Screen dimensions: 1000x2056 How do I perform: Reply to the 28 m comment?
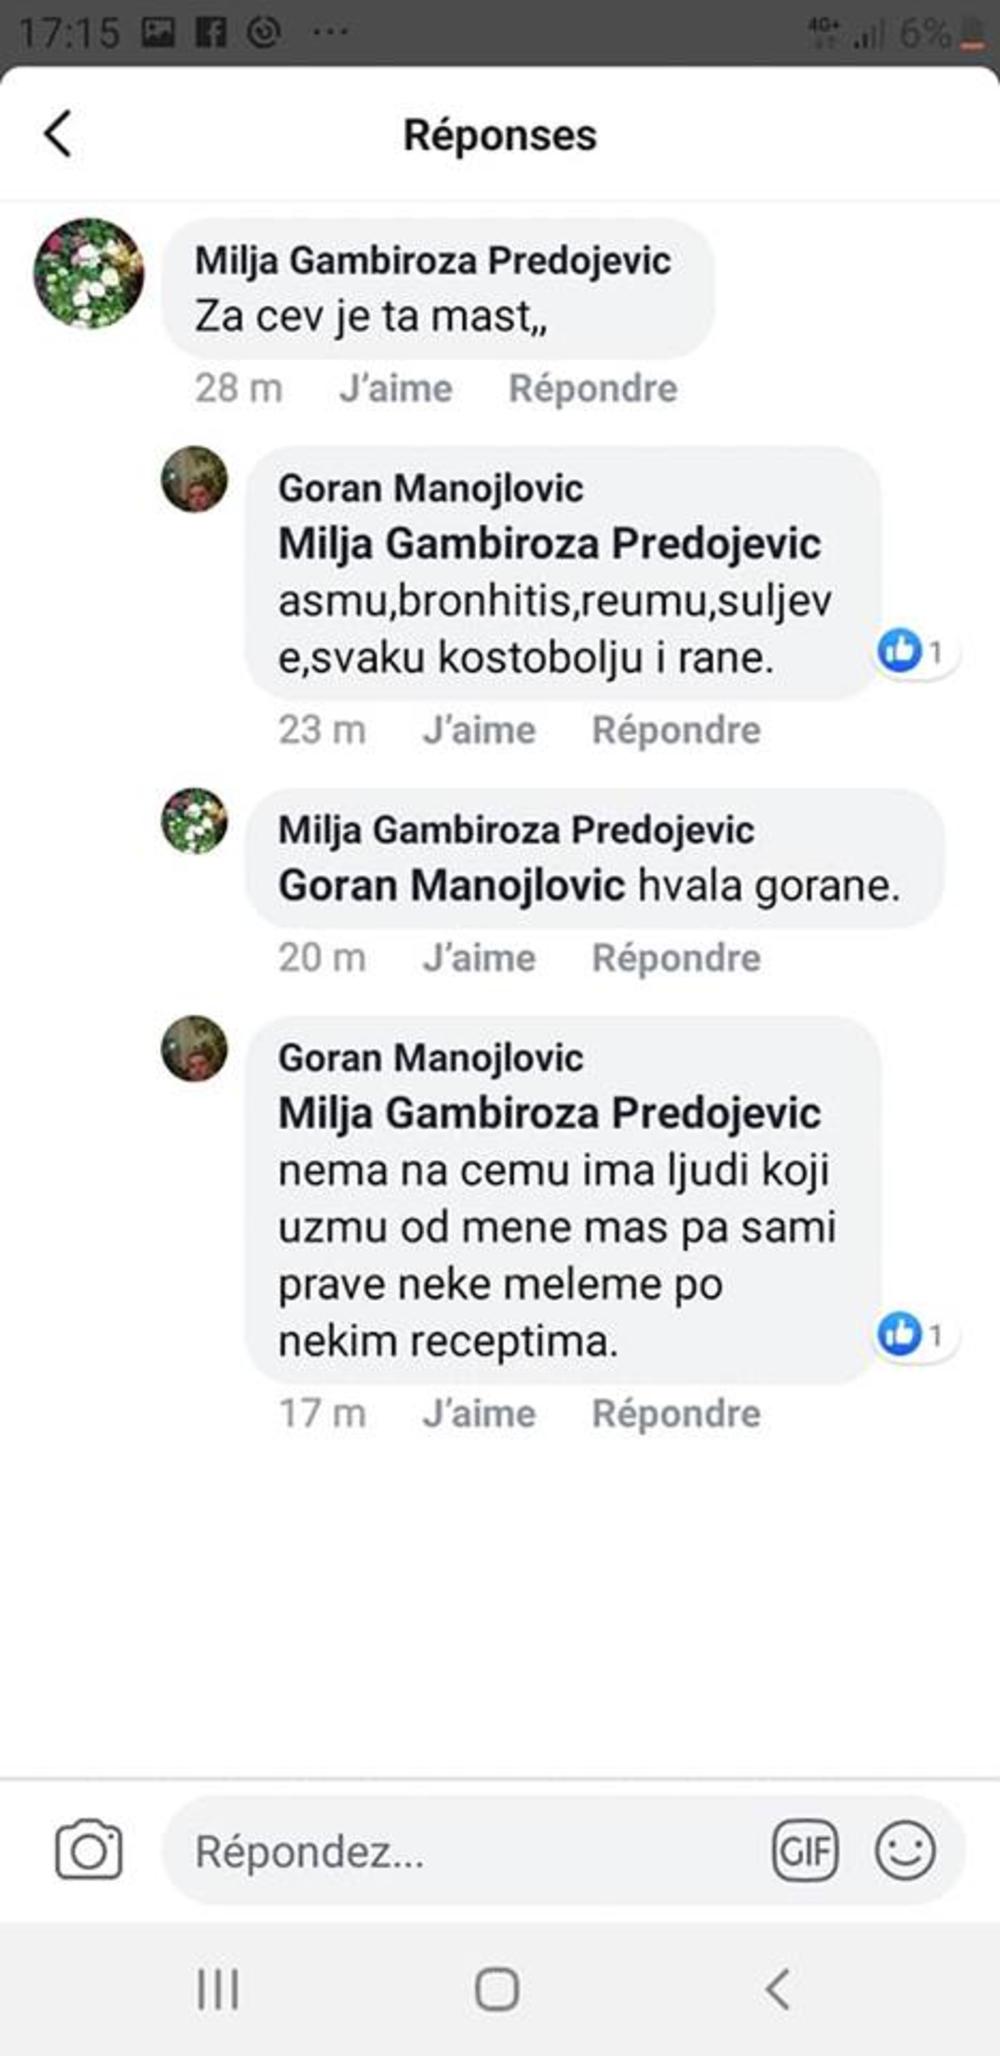click(x=593, y=388)
